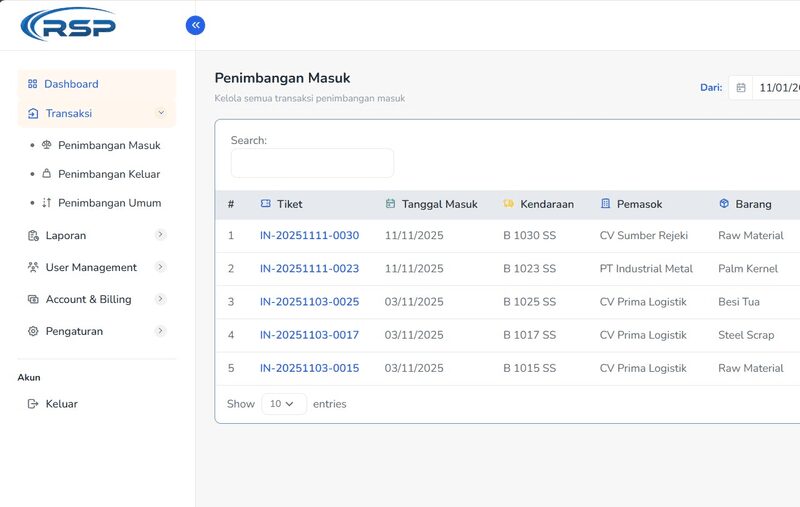Click vehicle cell B 1017 SS
The width and height of the screenshot is (800, 507).
[x=529, y=335]
